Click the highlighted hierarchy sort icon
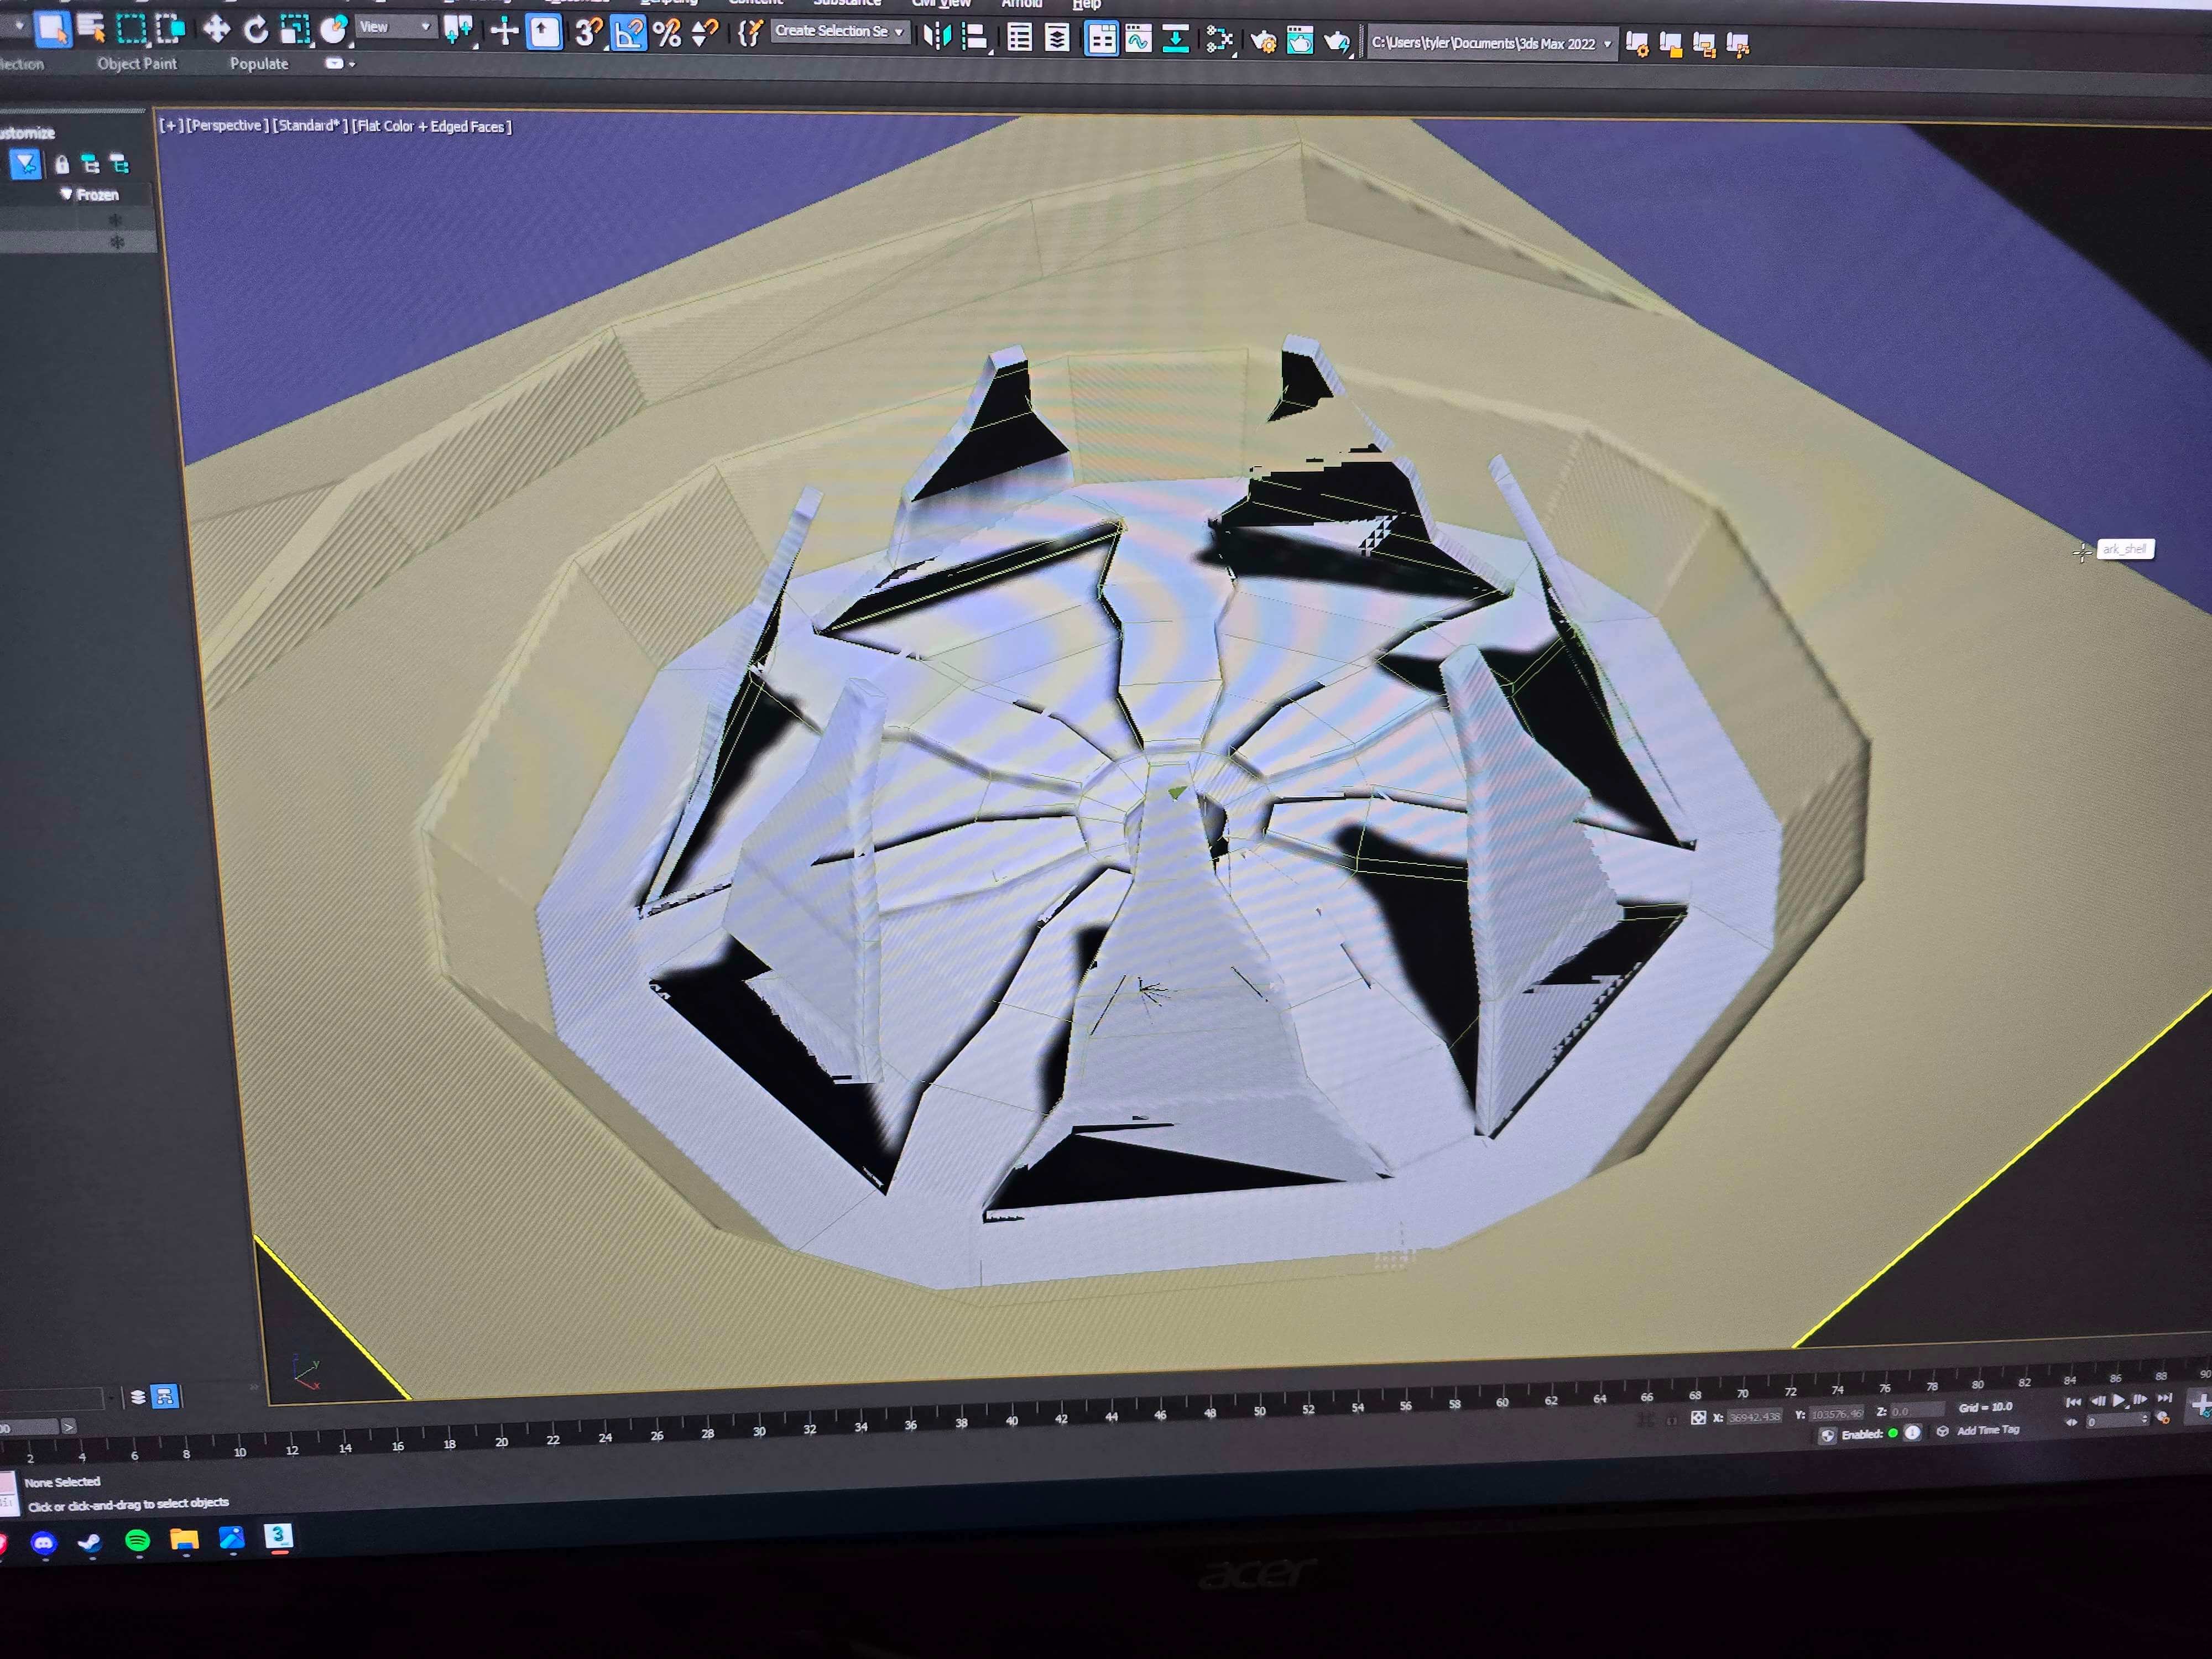 (165, 1396)
